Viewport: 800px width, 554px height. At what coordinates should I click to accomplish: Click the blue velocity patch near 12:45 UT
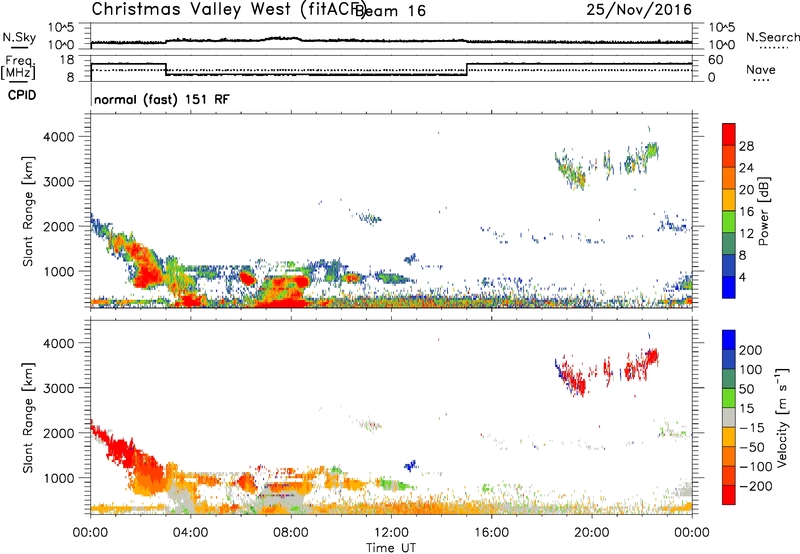411,465
